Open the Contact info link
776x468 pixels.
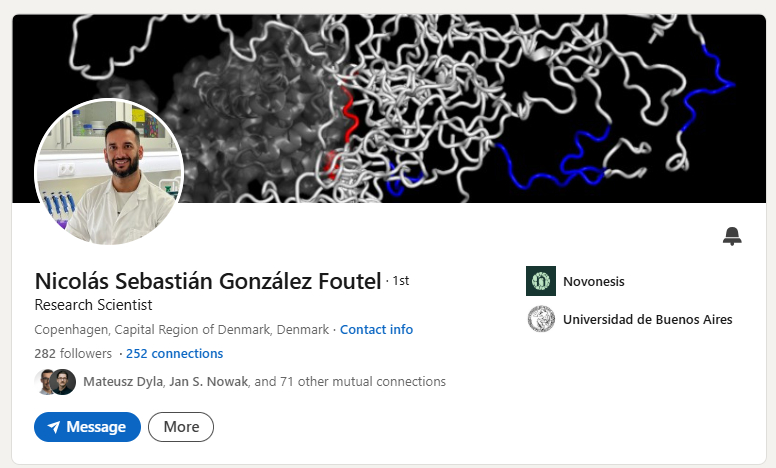tap(376, 329)
